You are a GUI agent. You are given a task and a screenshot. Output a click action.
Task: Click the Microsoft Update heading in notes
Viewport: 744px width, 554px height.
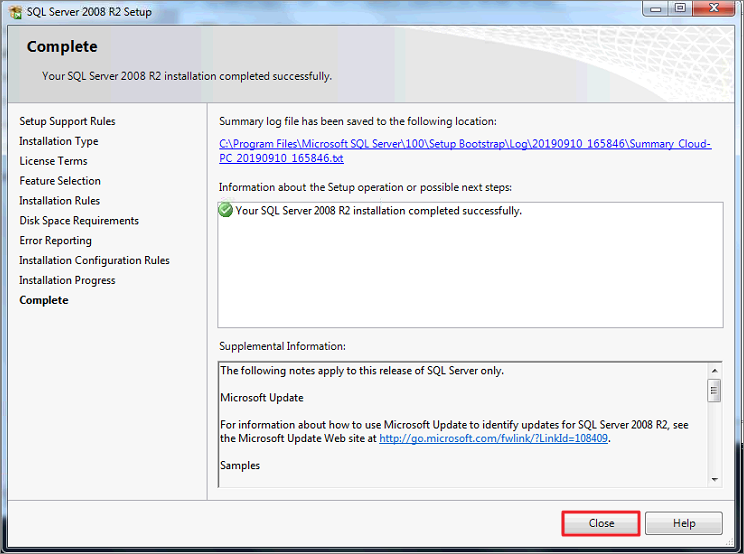261,397
